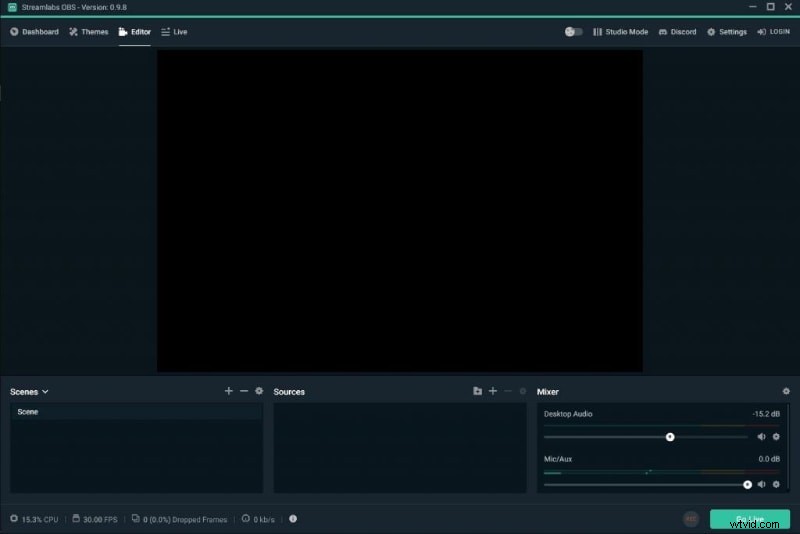The width and height of the screenshot is (800, 534).
Task: Toggle the night mode switch
Action: pos(573,32)
